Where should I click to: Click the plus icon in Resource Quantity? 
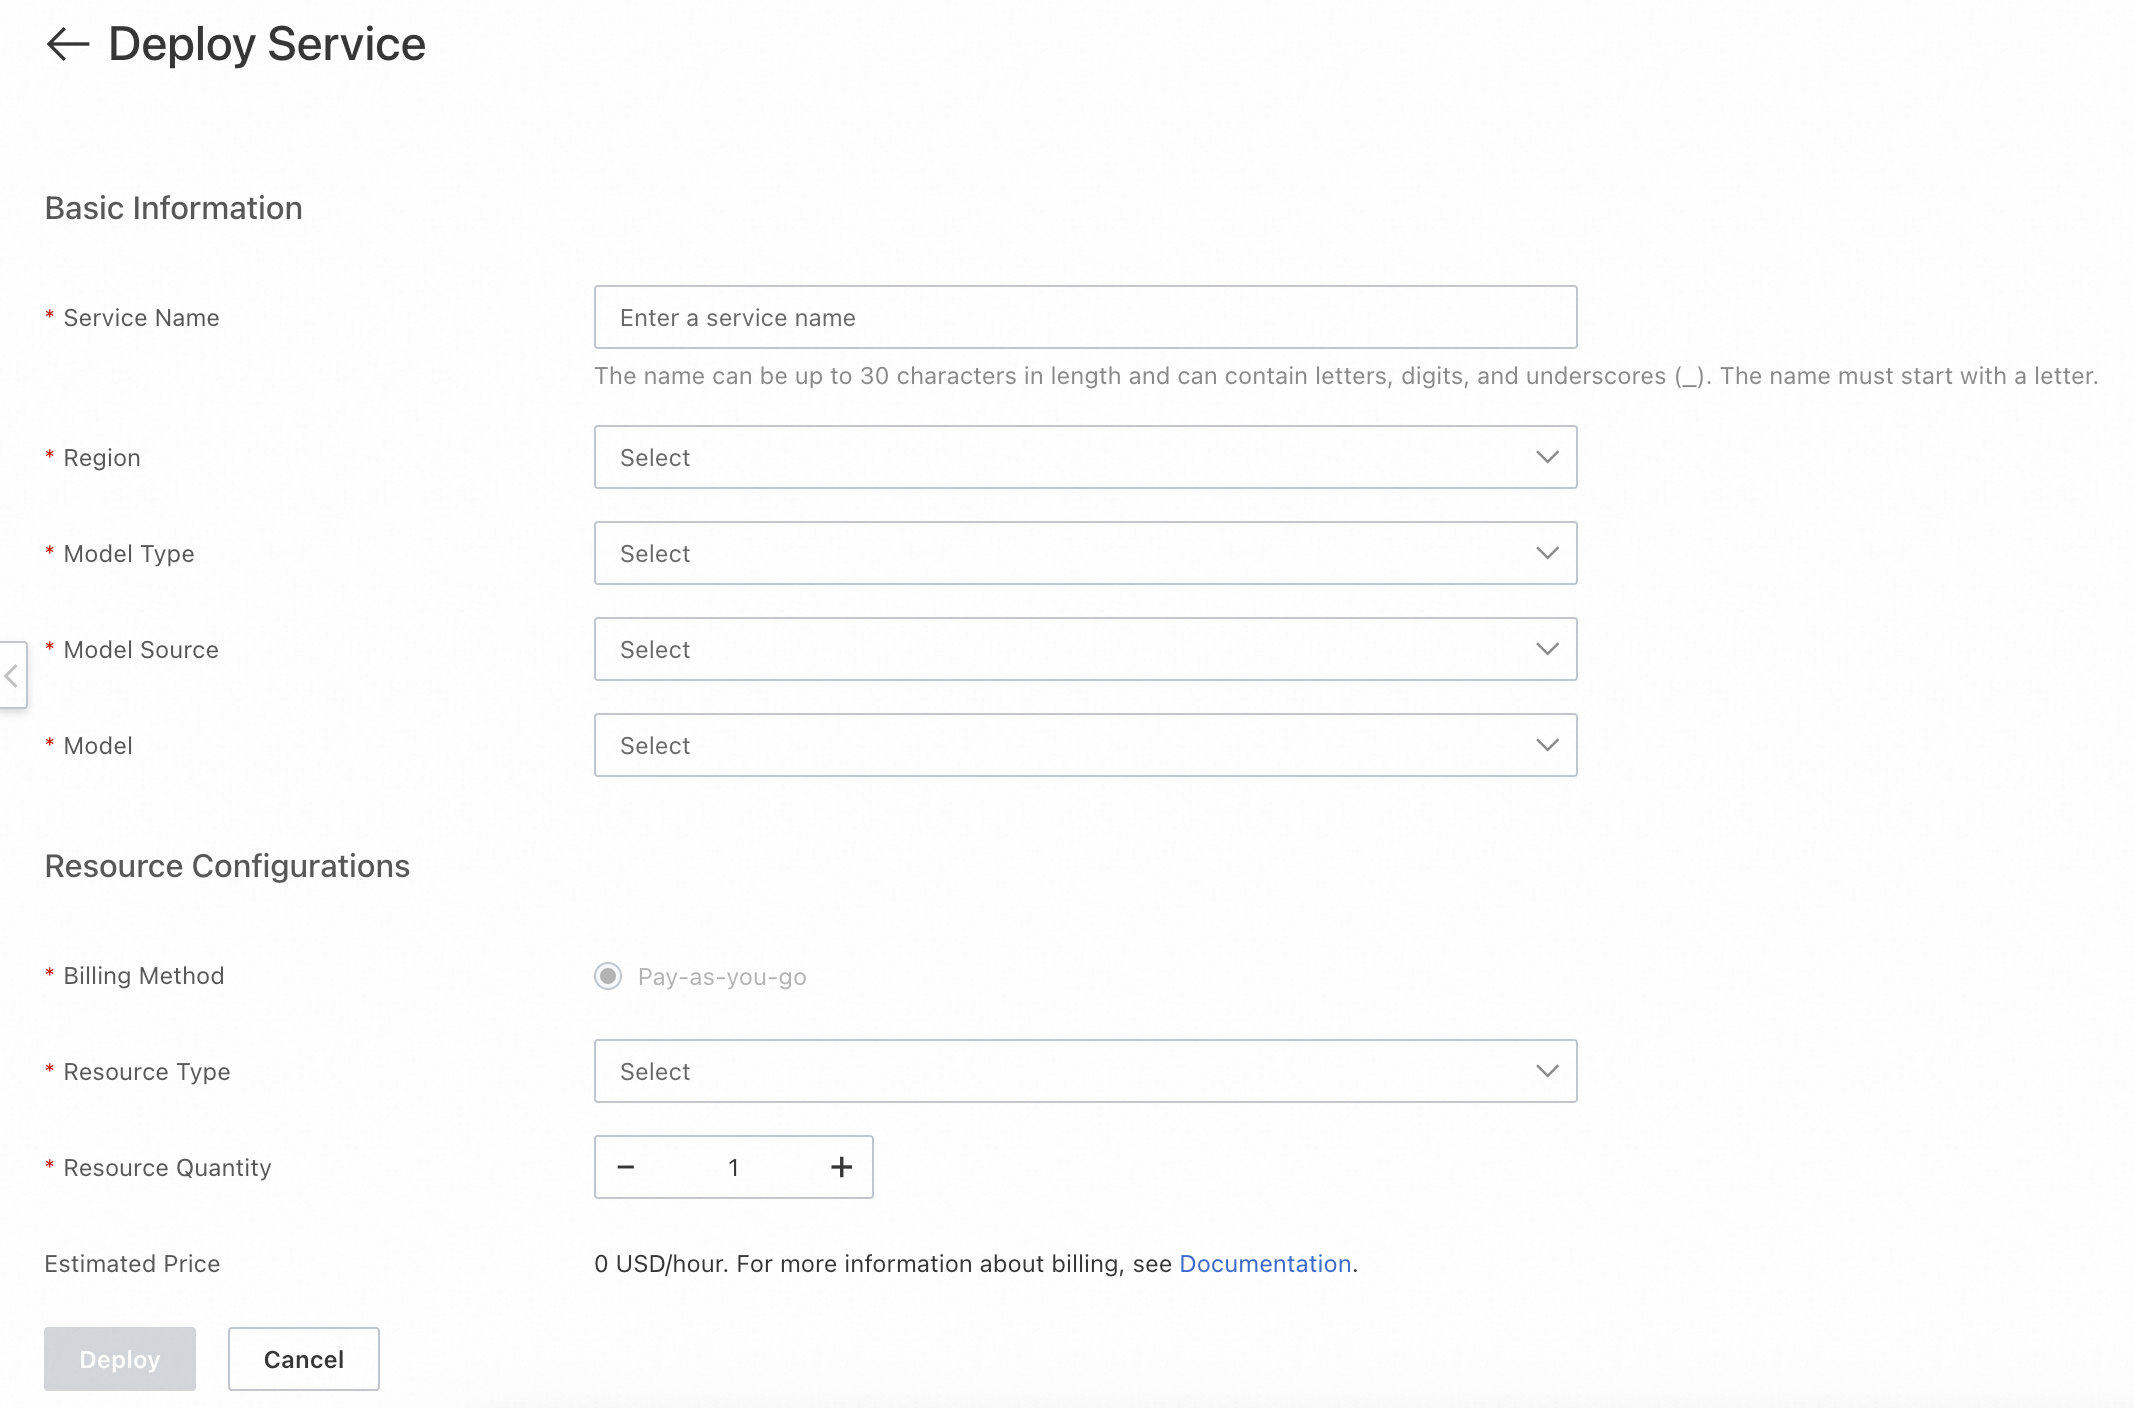[x=841, y=1167]
